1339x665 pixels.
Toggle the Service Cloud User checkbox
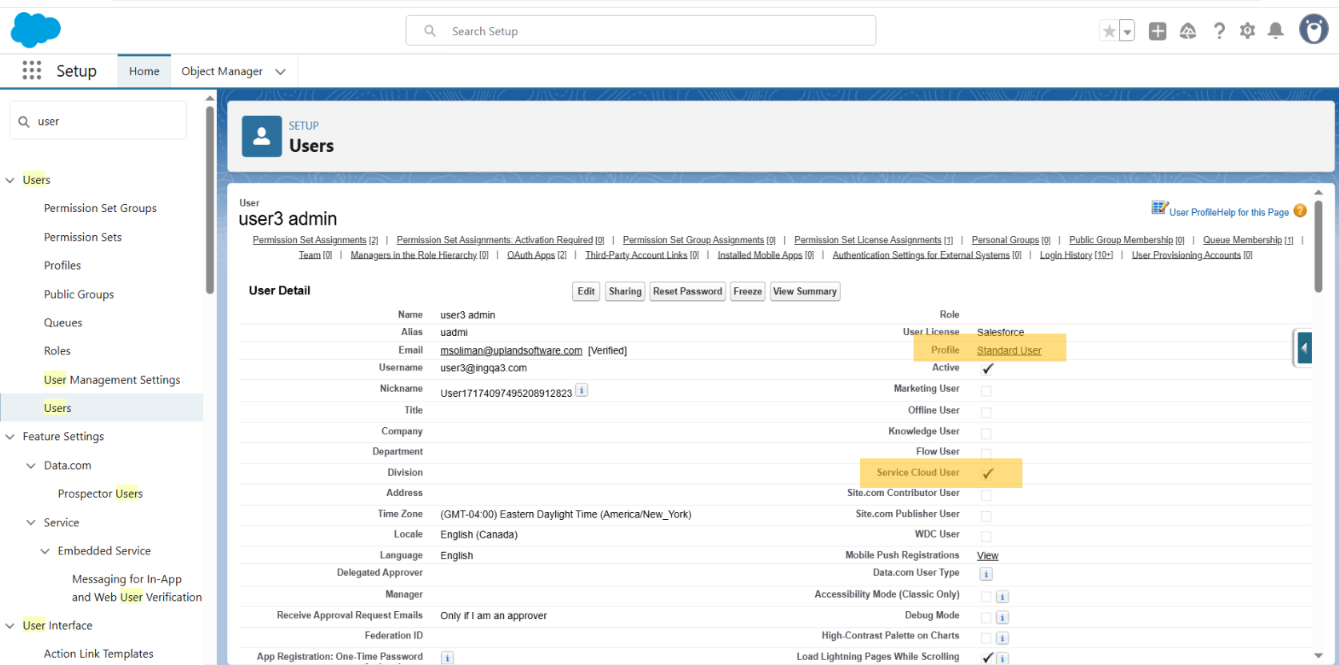[x=987, y=473]
